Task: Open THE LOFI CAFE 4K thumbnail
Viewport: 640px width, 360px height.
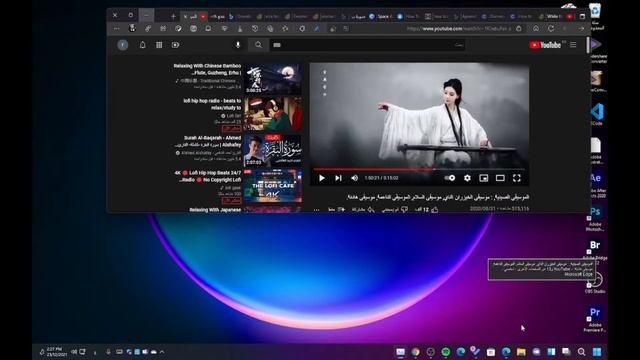Action: point(273,186)
